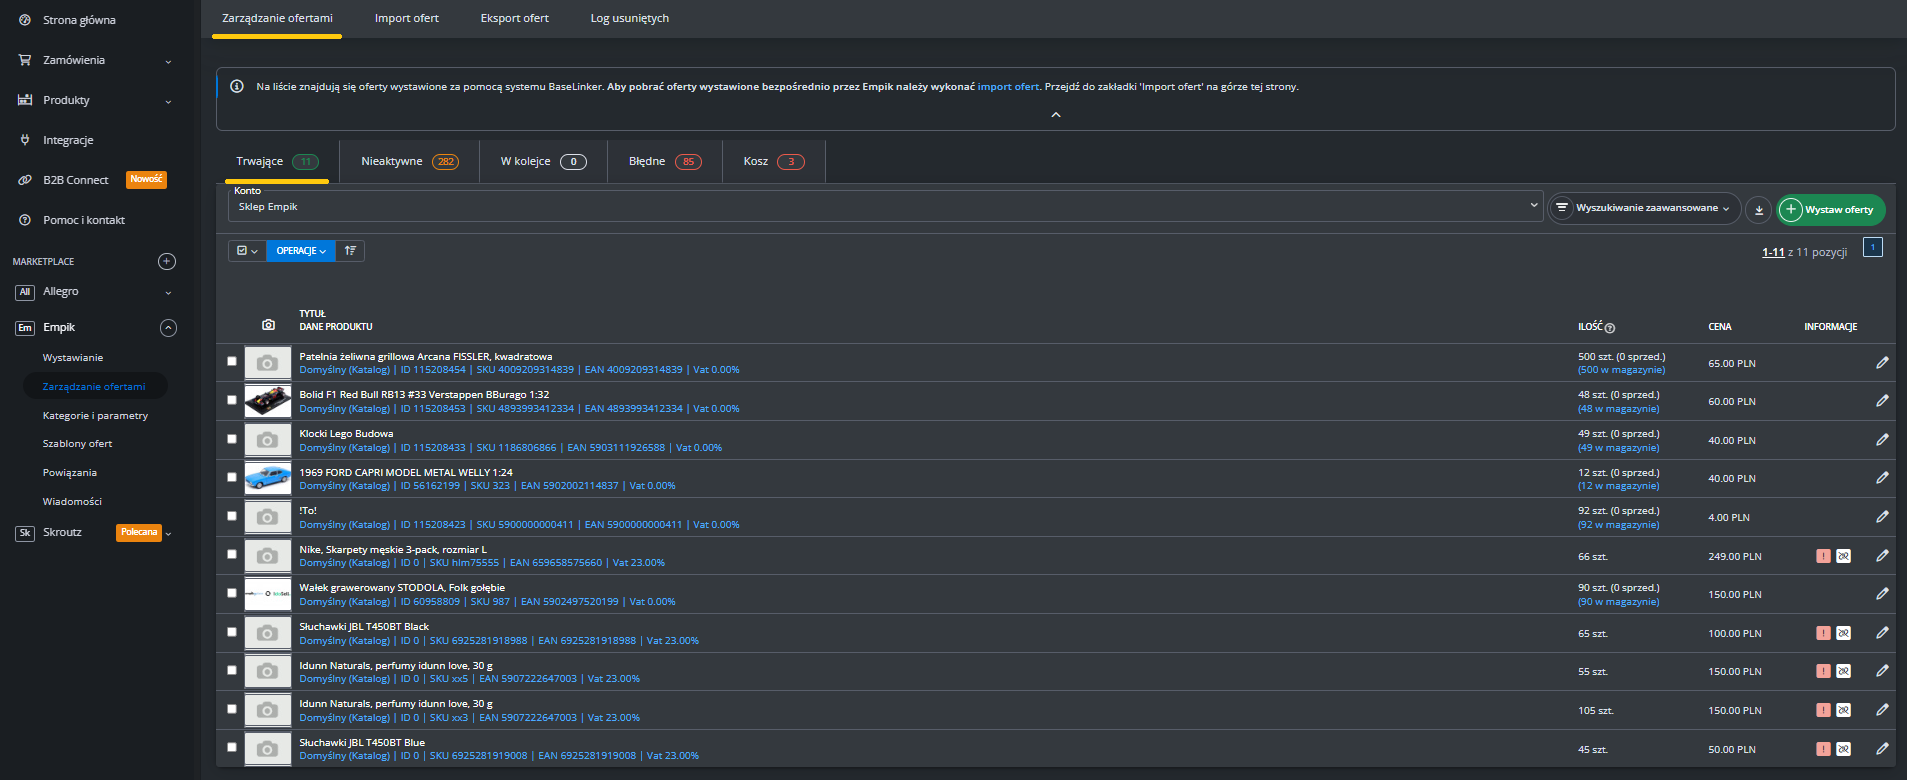Tick the checkbox for Klocki Lego Budowa
The image size is (1907, 780).
coord(232,439)
